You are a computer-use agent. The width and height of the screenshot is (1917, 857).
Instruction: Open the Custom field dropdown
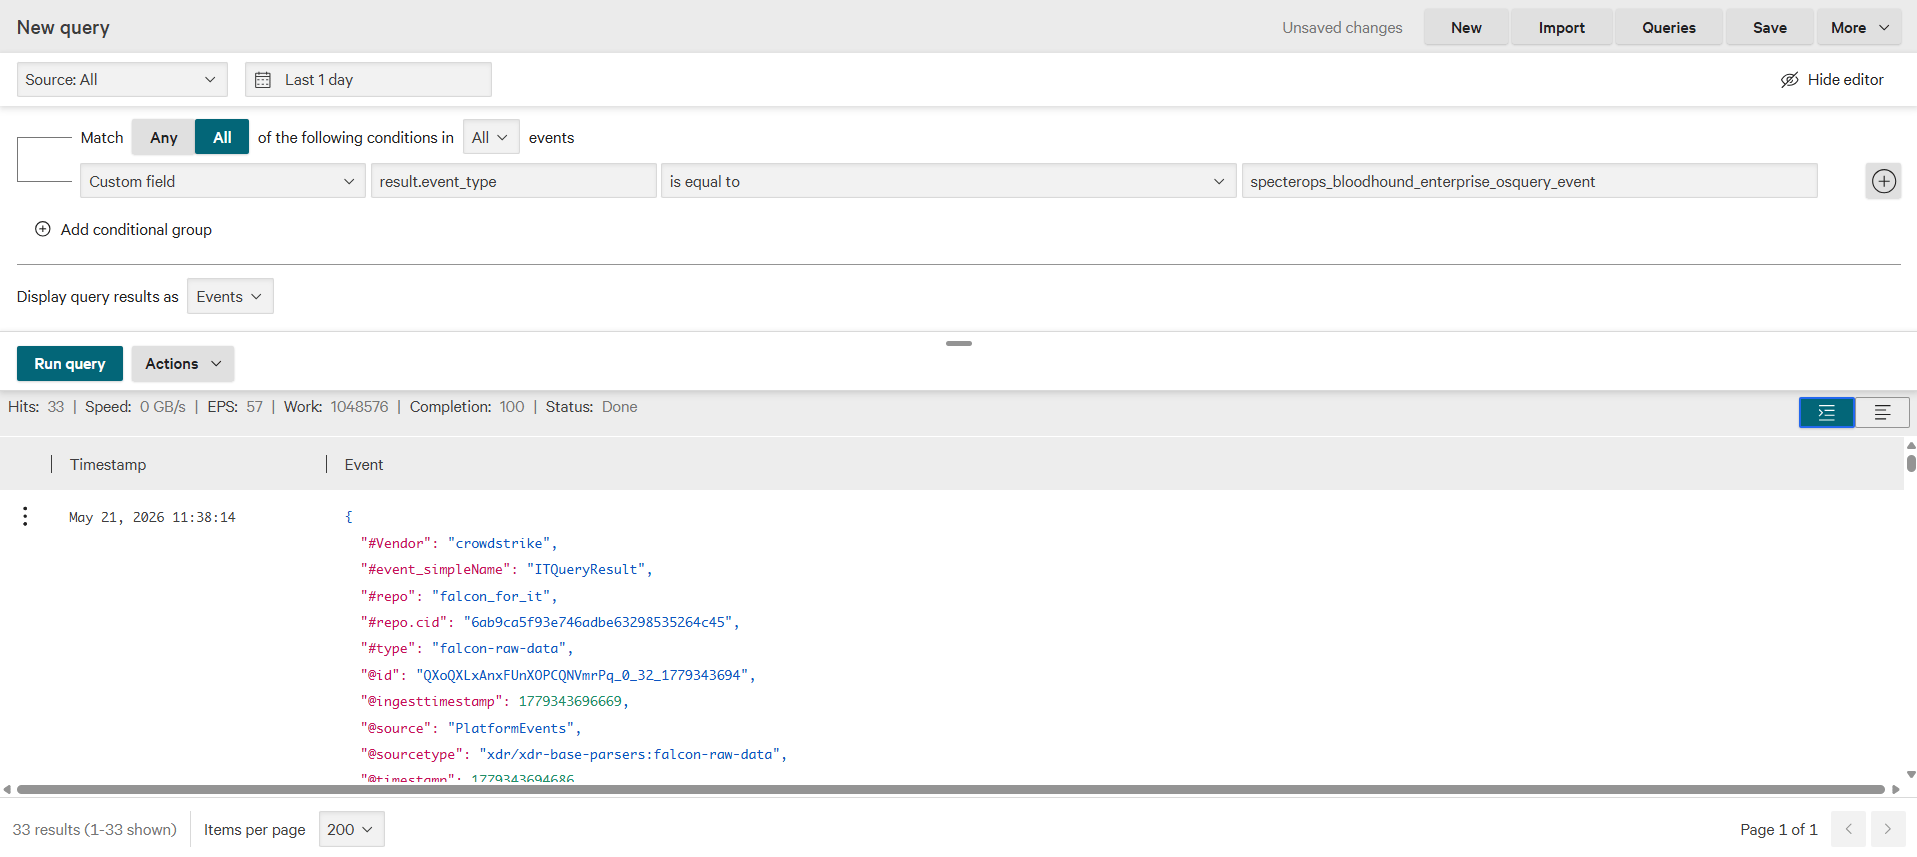[222, 181]
